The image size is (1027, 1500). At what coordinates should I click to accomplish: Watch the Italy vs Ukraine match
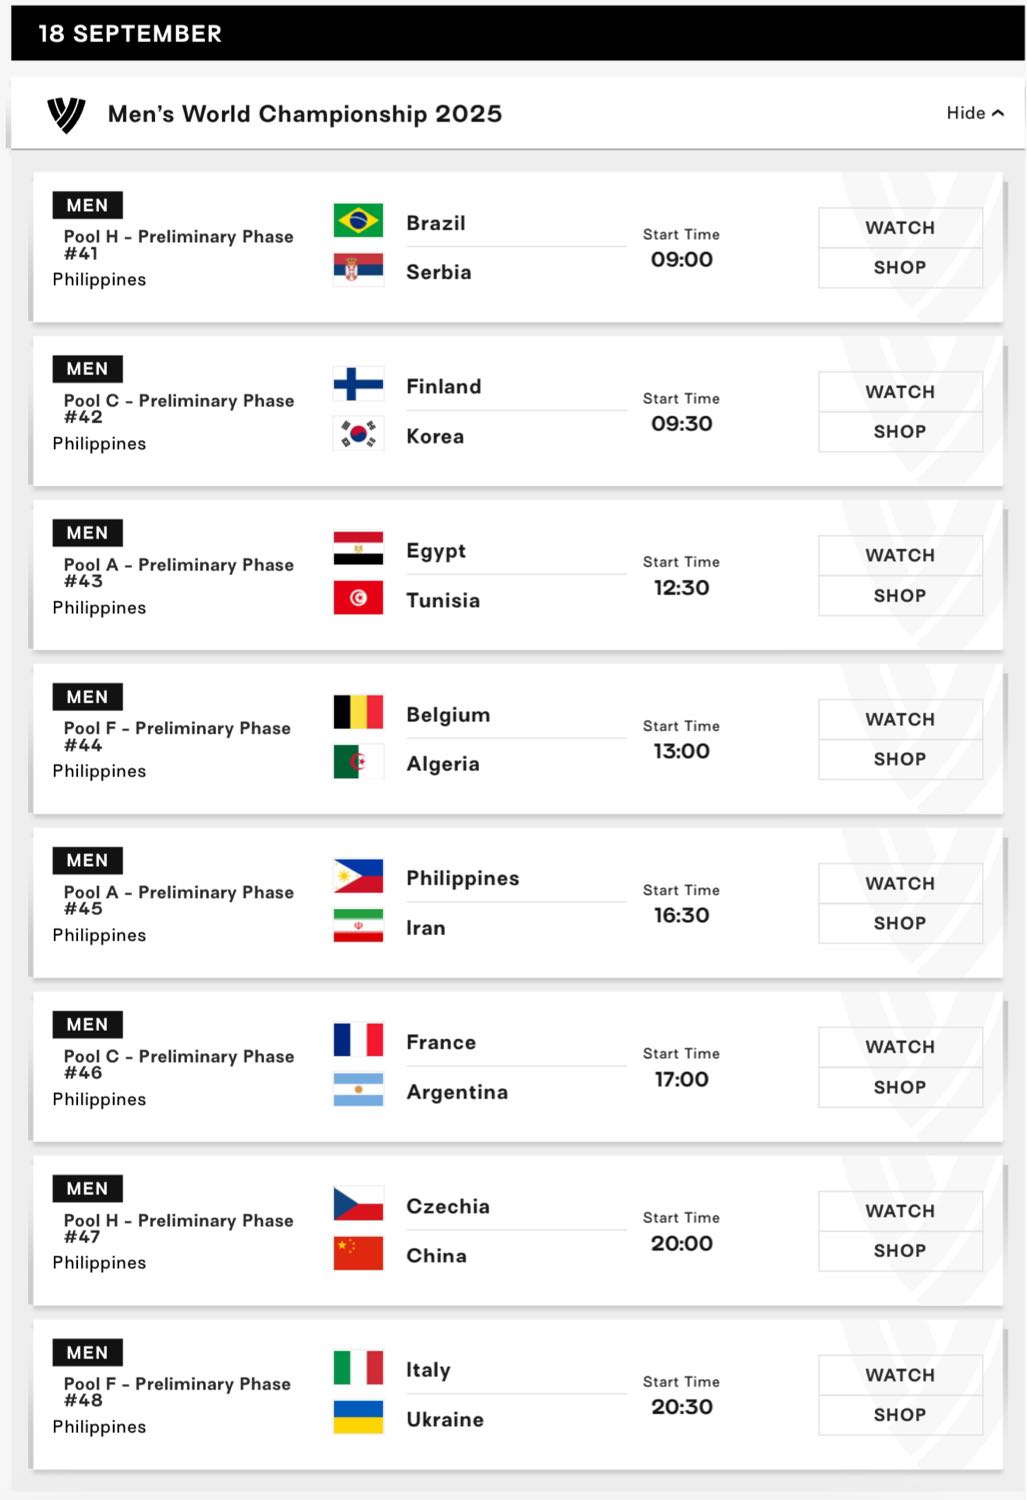[900, 1375]
